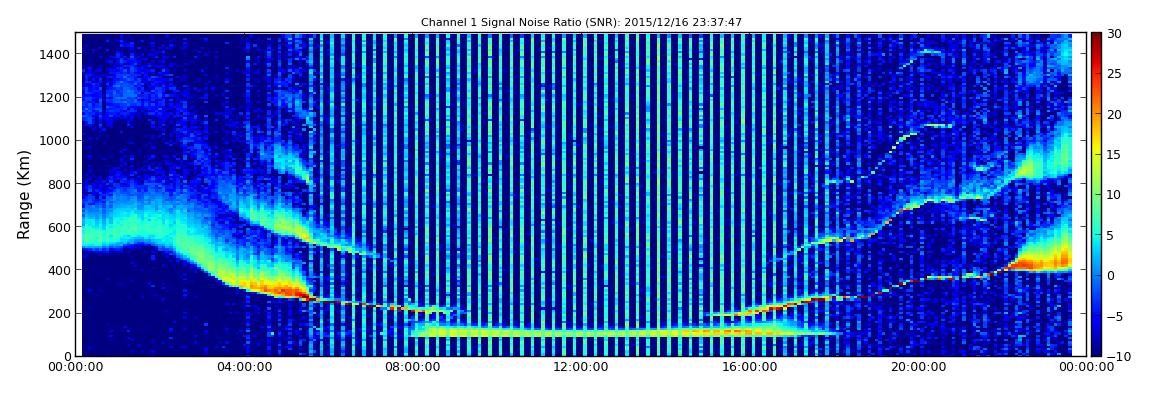Click the 600 range tick label
The image size is (1150, 407).
point(59,227)
